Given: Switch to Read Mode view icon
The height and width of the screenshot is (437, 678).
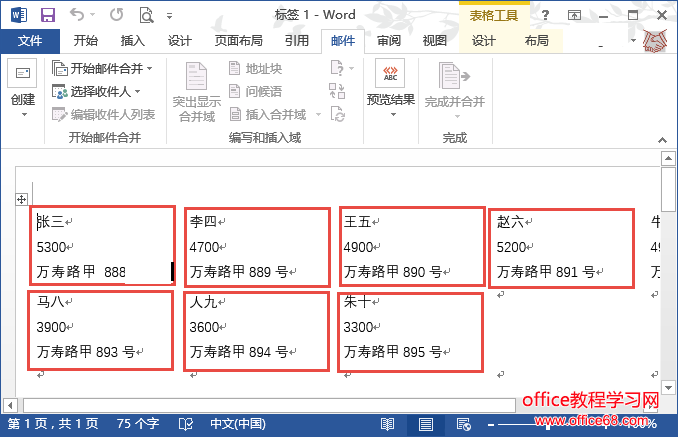Looking at the screenshot, I should 387,424.
